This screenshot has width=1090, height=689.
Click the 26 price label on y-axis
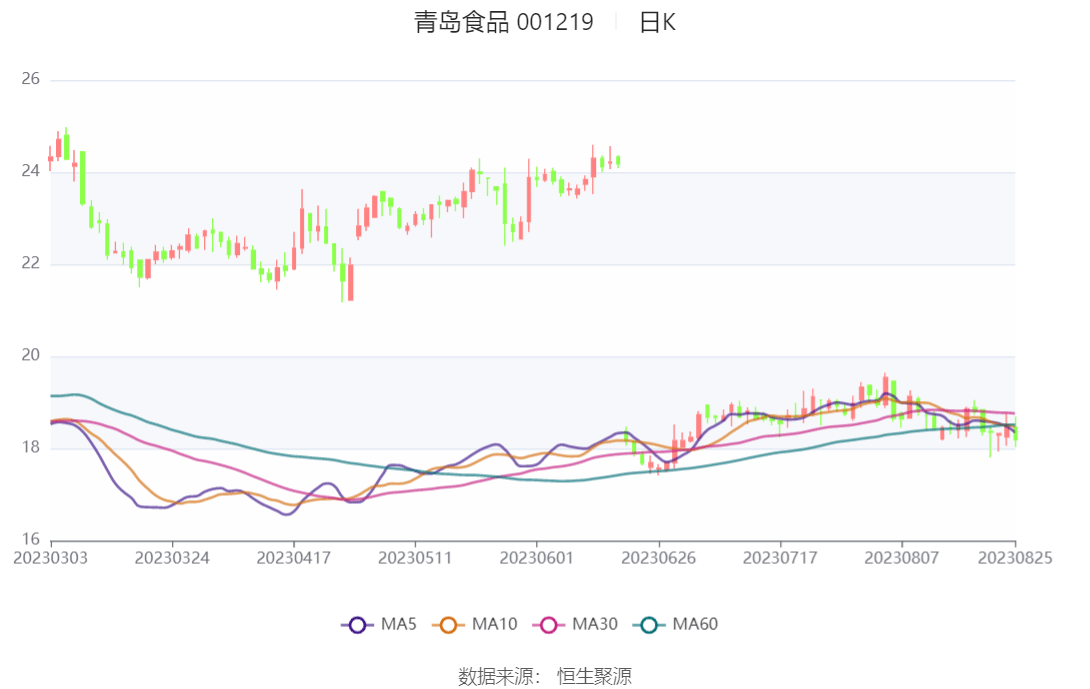pyautogui.click(x=30, y=79)
